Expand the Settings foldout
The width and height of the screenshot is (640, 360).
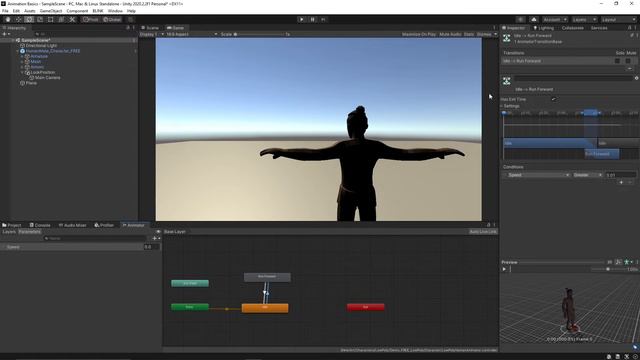pos(502,106)
